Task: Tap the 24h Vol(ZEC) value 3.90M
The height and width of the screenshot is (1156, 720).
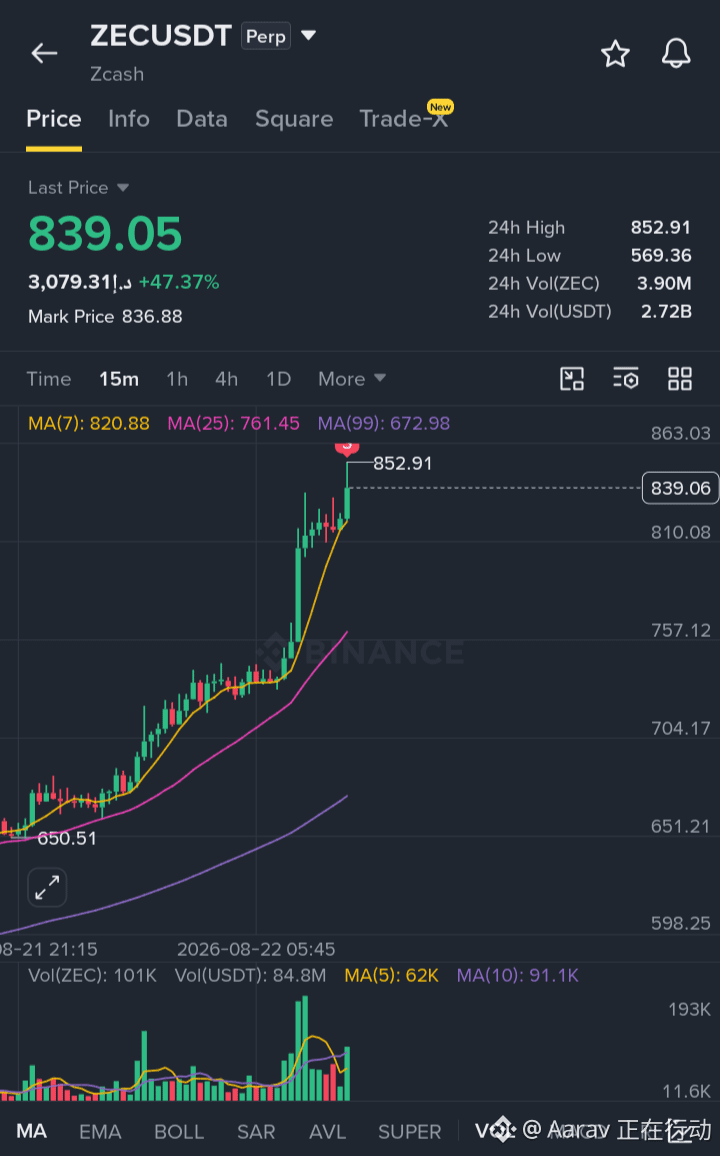Action: tap(664, 283)
